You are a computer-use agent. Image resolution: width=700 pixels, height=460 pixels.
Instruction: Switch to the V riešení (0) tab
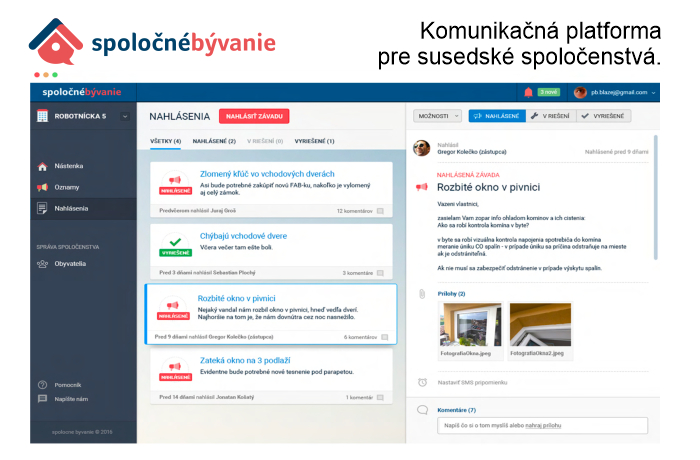tap(265, 141)
